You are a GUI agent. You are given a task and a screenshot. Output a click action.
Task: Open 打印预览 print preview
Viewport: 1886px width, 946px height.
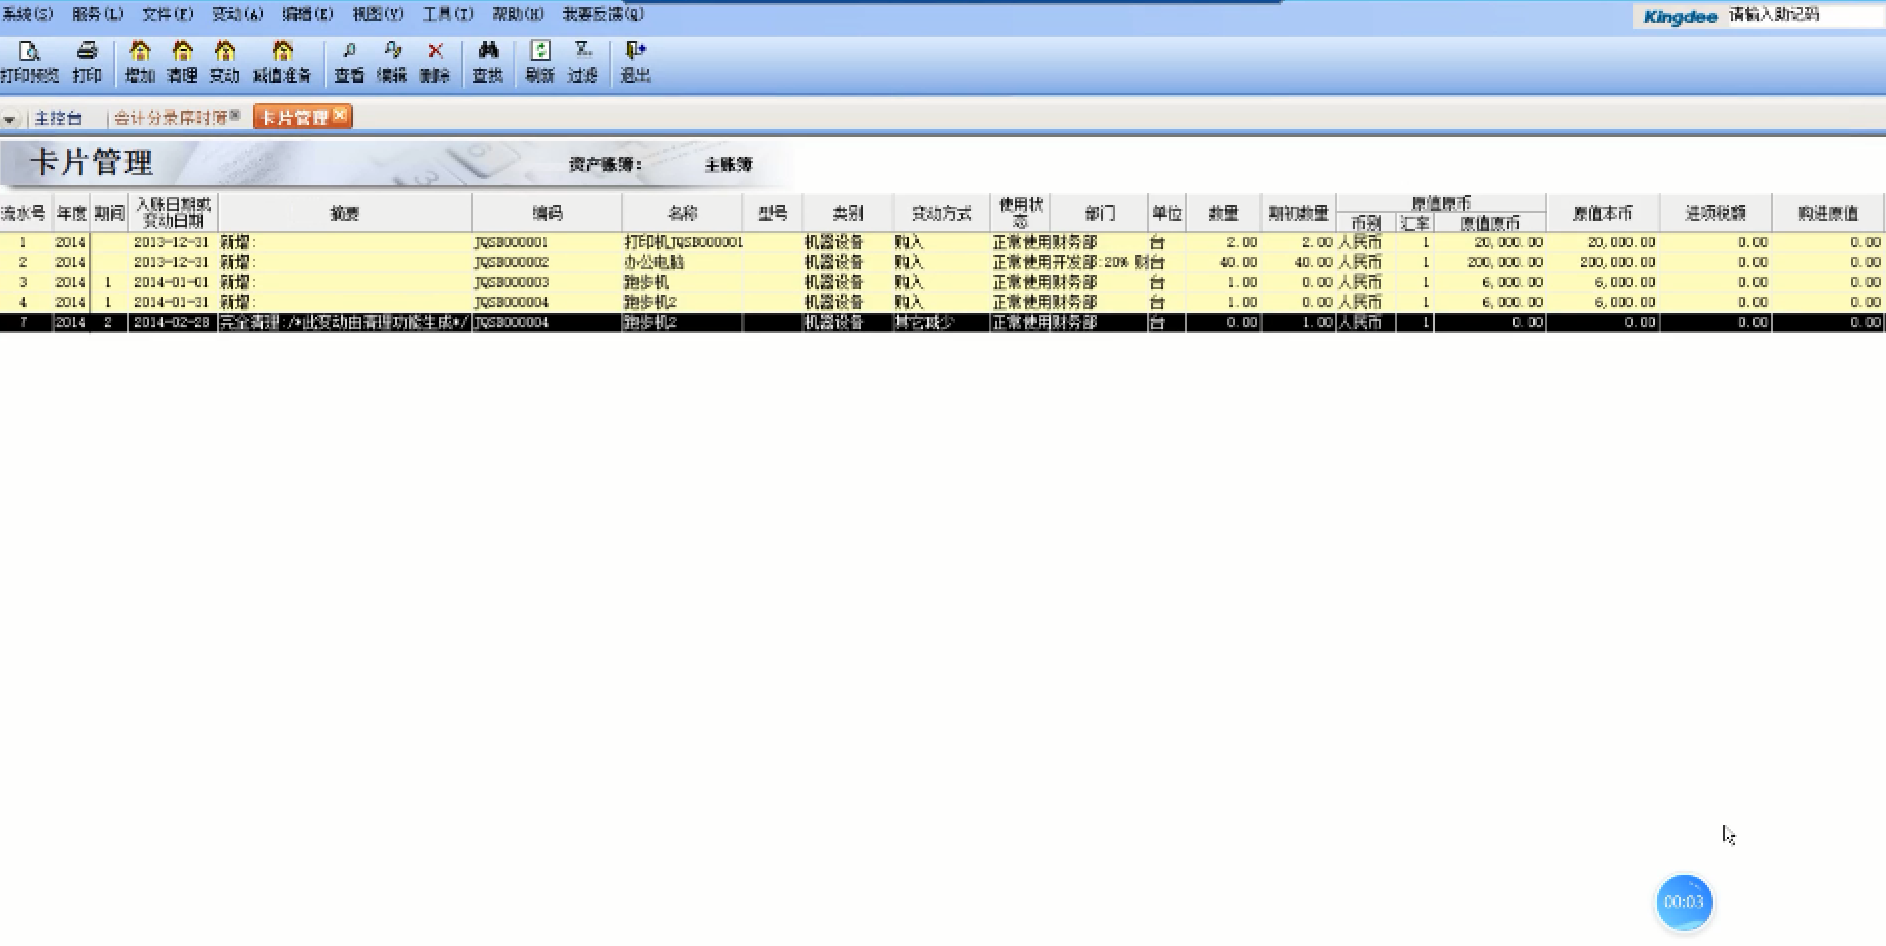click(29, 61)
